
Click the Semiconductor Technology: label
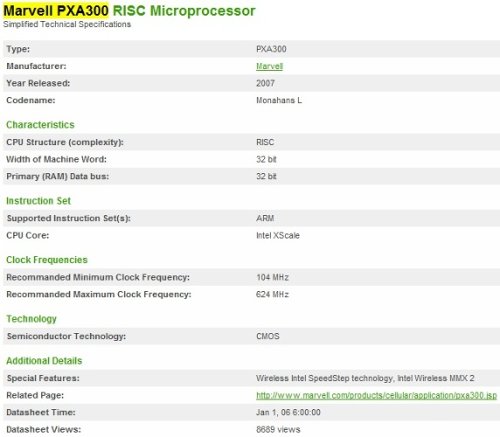coord(66,336)
